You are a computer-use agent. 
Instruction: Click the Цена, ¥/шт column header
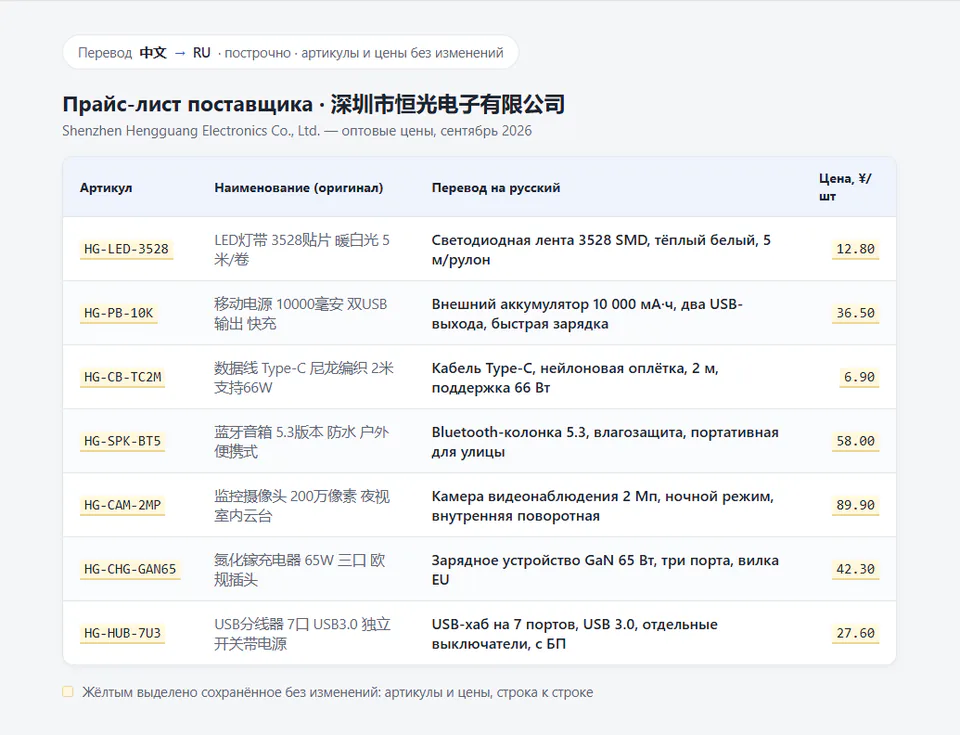(845, 187)
